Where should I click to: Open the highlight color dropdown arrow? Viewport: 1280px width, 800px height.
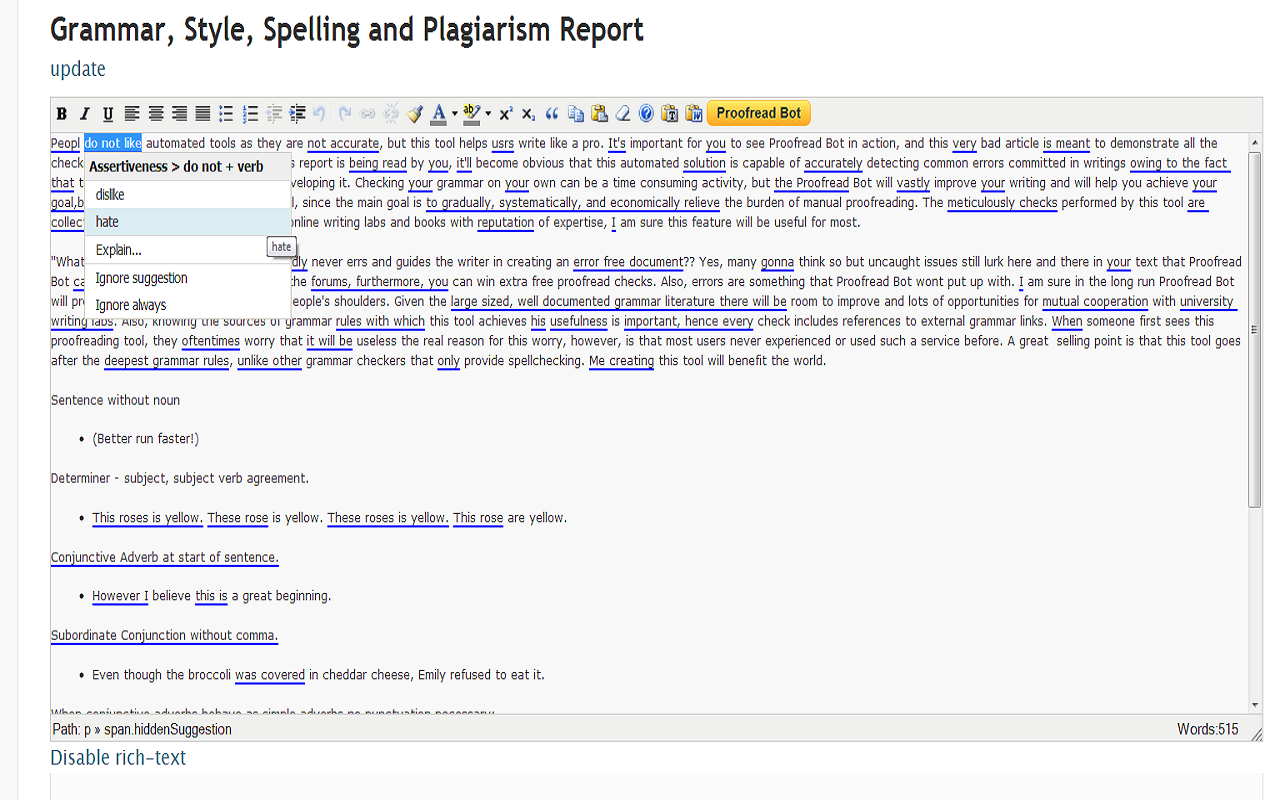click(x=487, y=113)
